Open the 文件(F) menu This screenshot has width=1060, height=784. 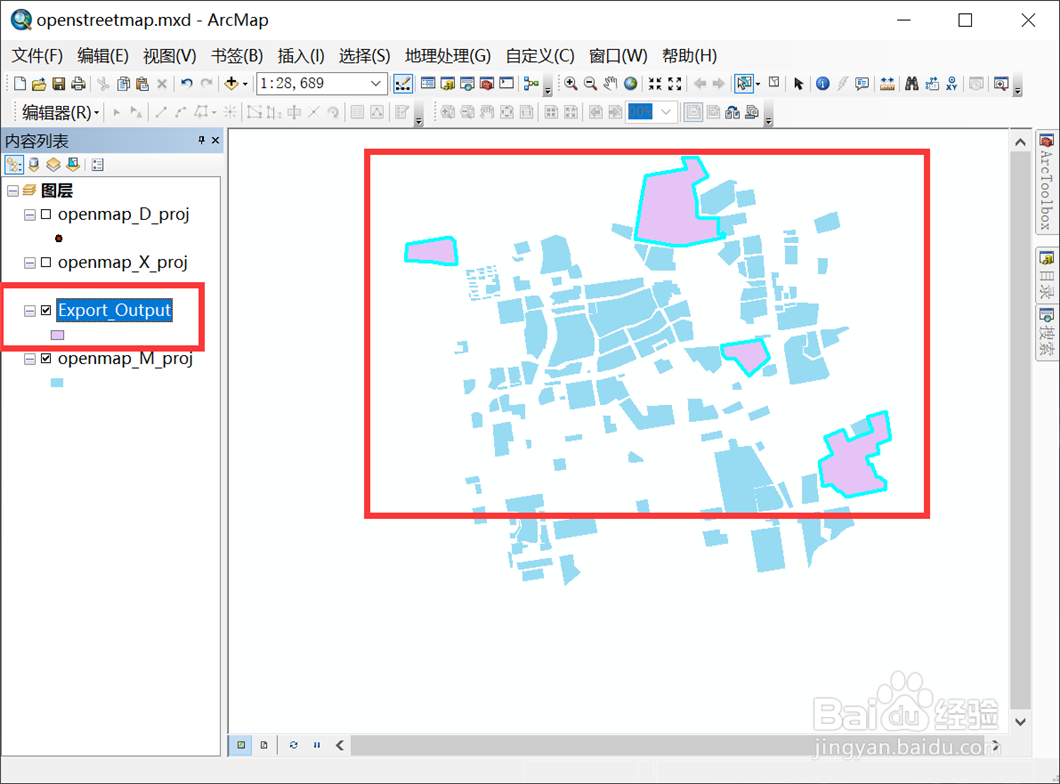[37, 55]
